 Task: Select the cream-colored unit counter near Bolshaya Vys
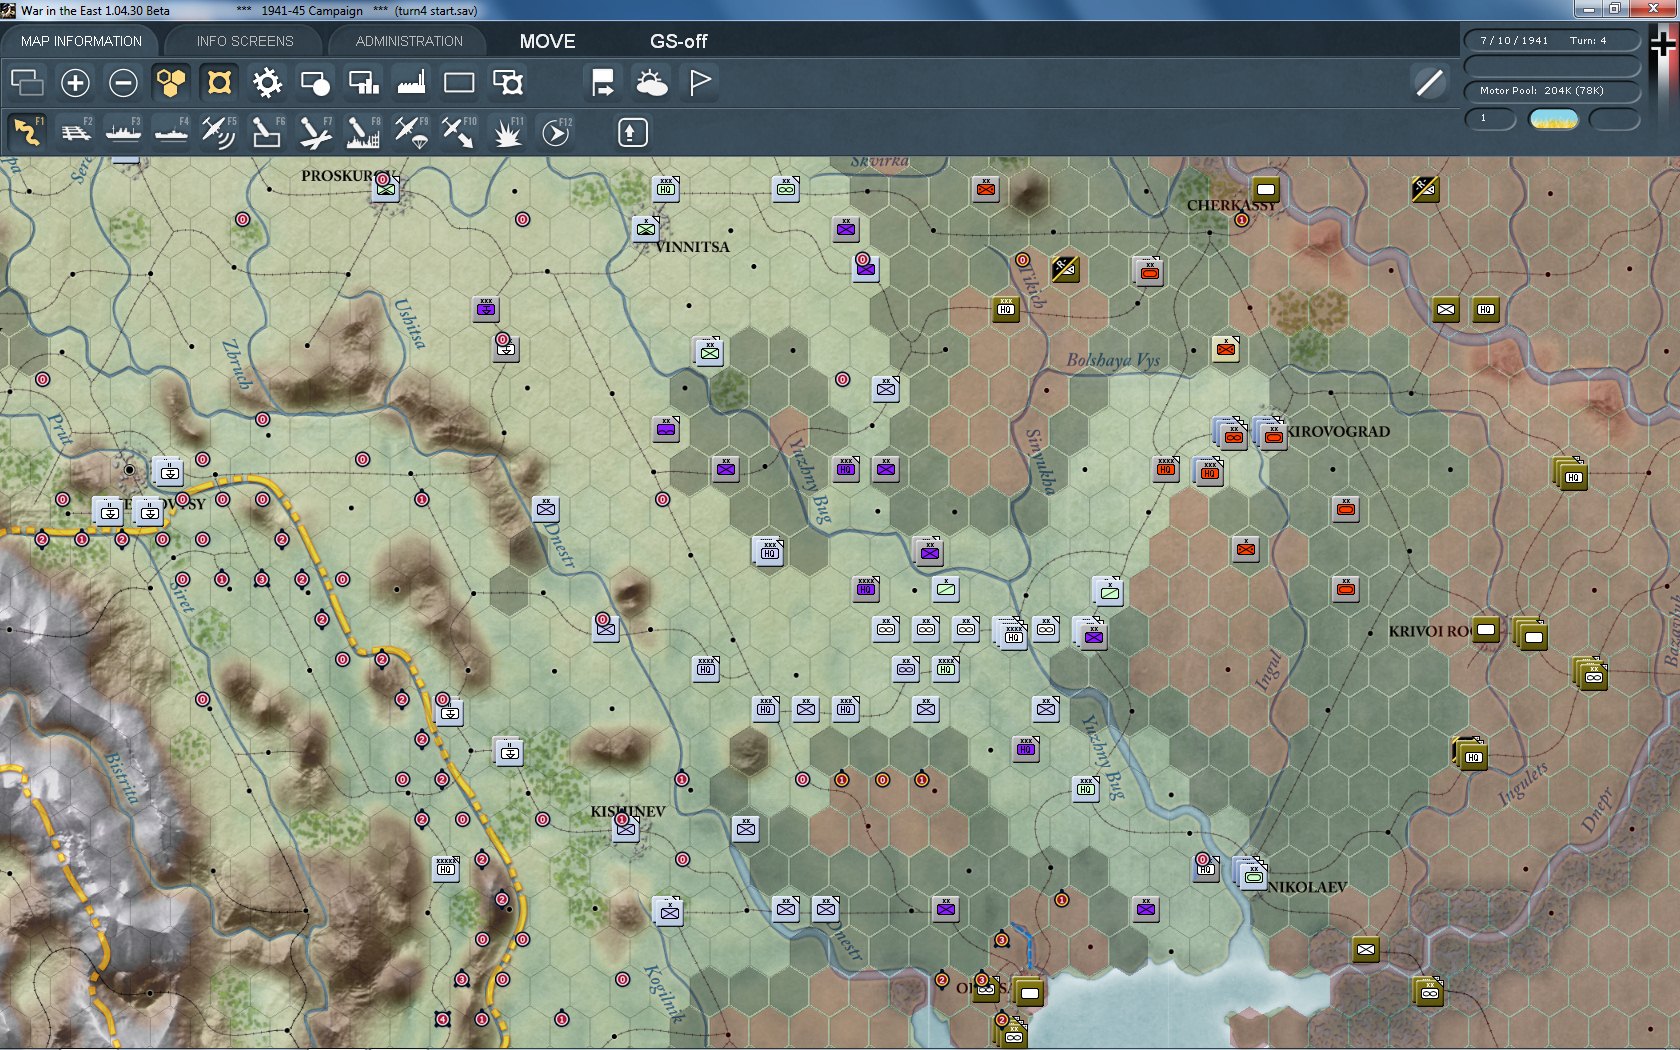pyautogui.click(x=1226, y=349)
